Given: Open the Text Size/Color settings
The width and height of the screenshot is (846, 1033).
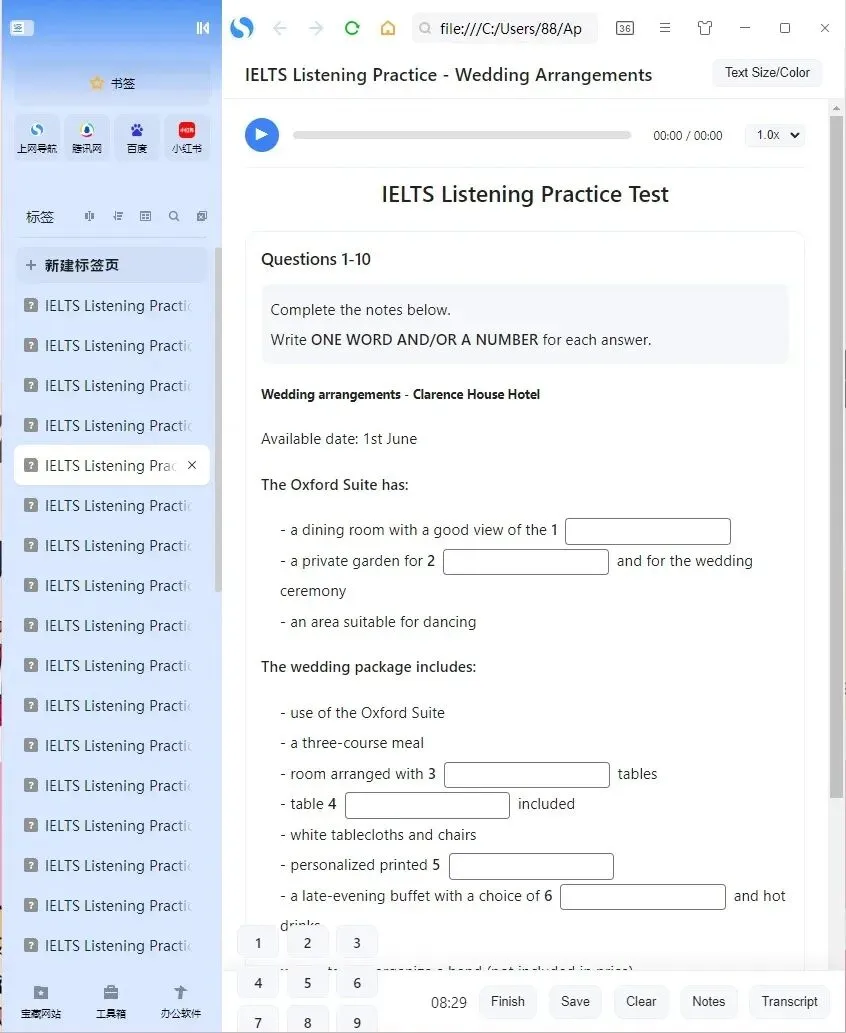Looking at the screenshot, I should 766,72.
